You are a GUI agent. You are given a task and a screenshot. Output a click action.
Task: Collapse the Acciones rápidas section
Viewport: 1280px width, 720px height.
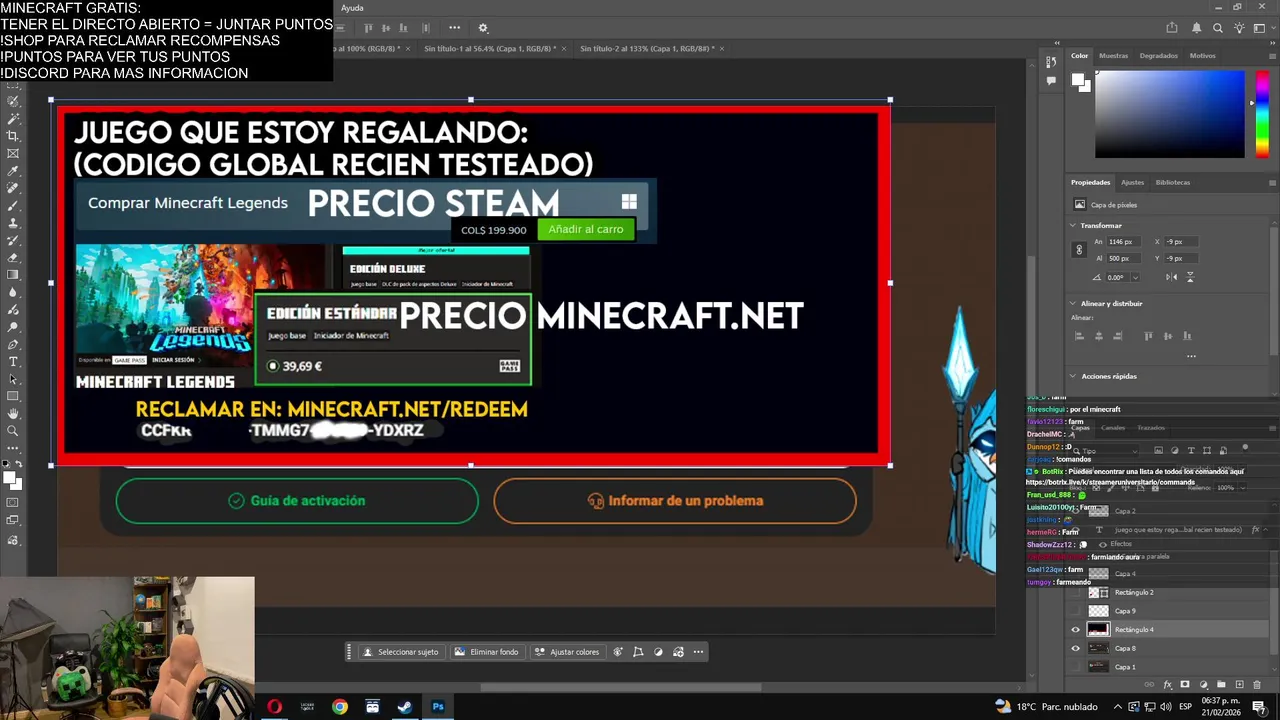[1074, 376]
